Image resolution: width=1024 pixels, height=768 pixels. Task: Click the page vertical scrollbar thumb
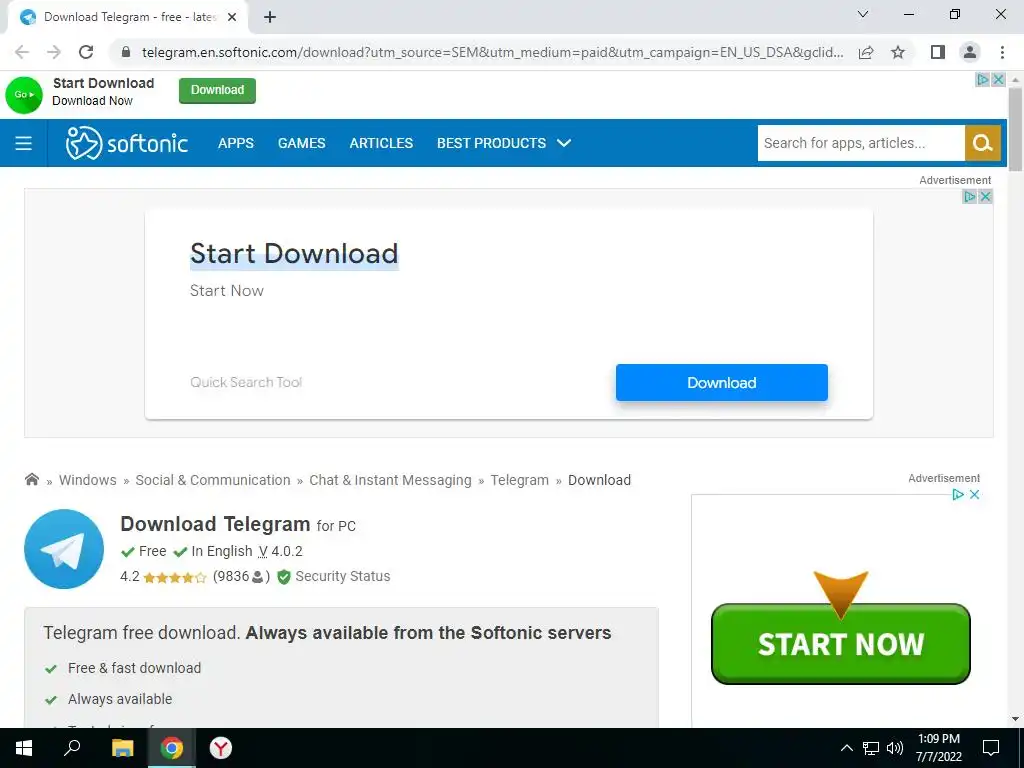(x=1015, y=129)
